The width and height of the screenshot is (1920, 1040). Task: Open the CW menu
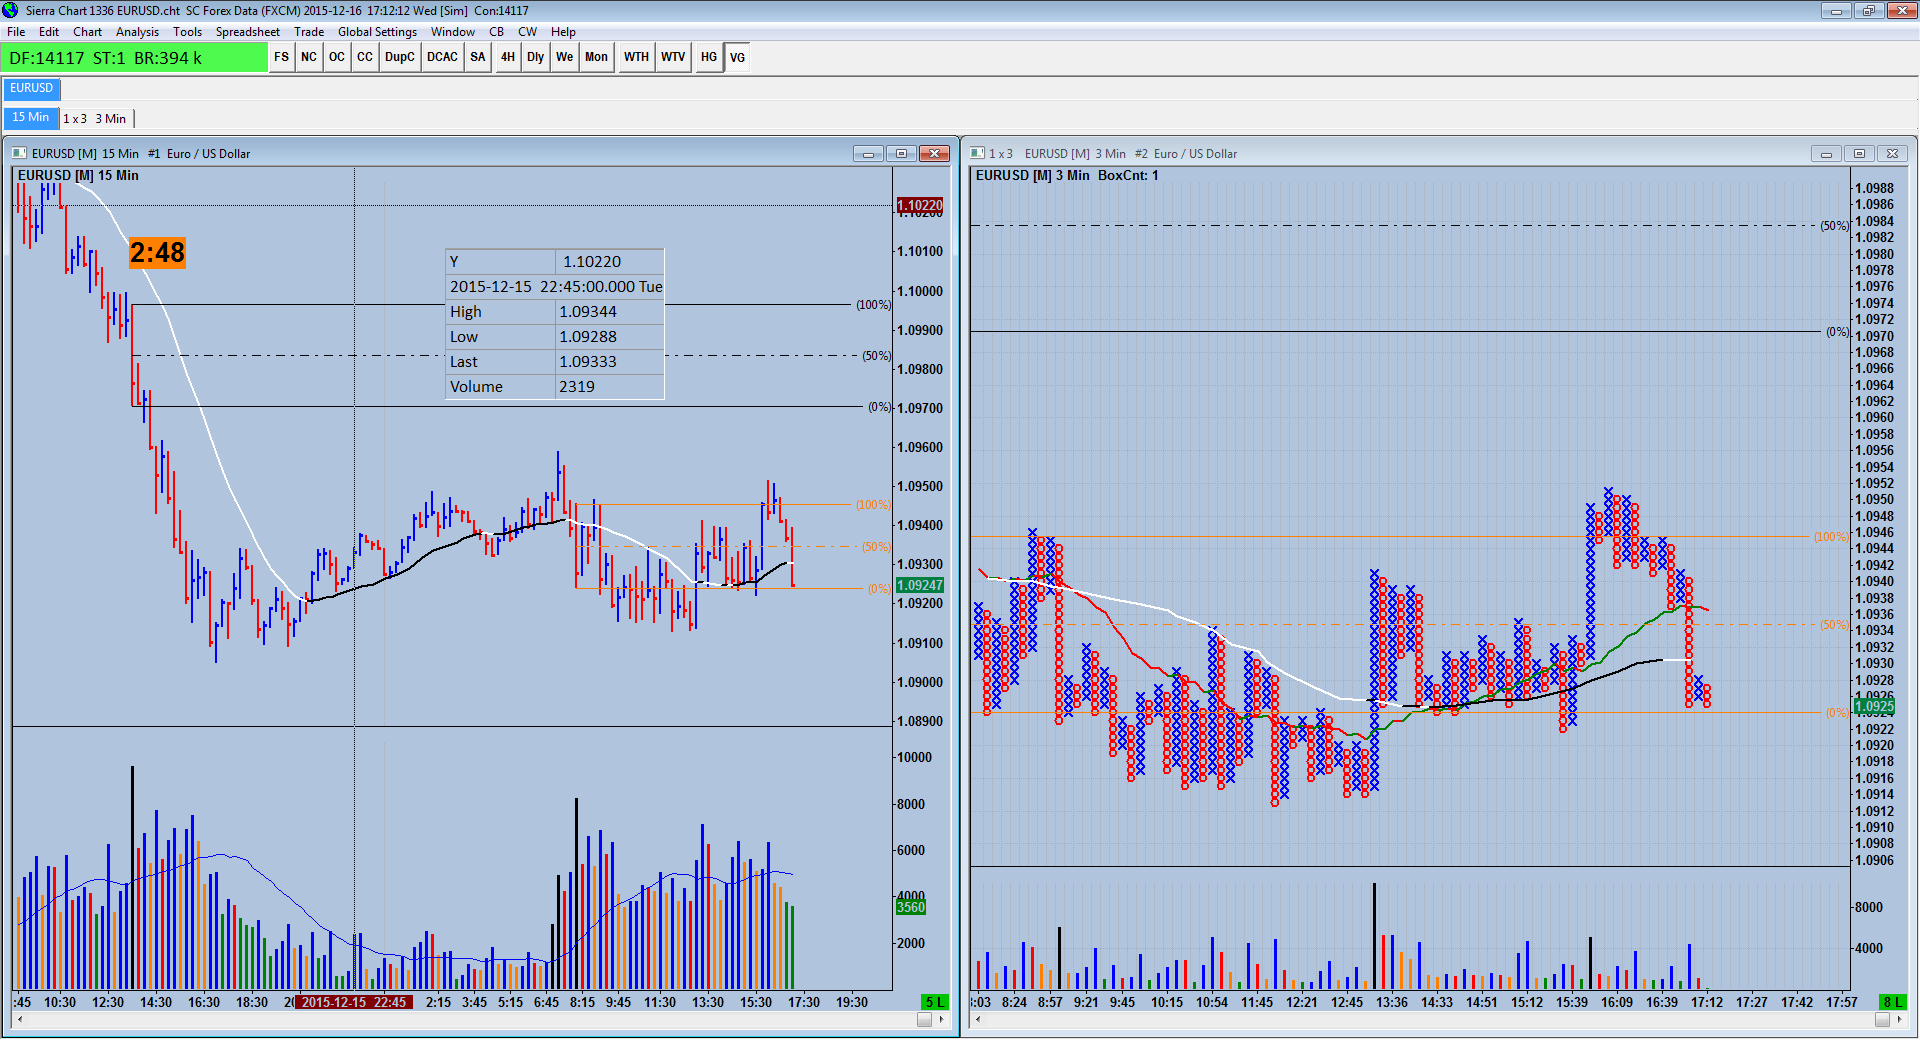[527, 32]
